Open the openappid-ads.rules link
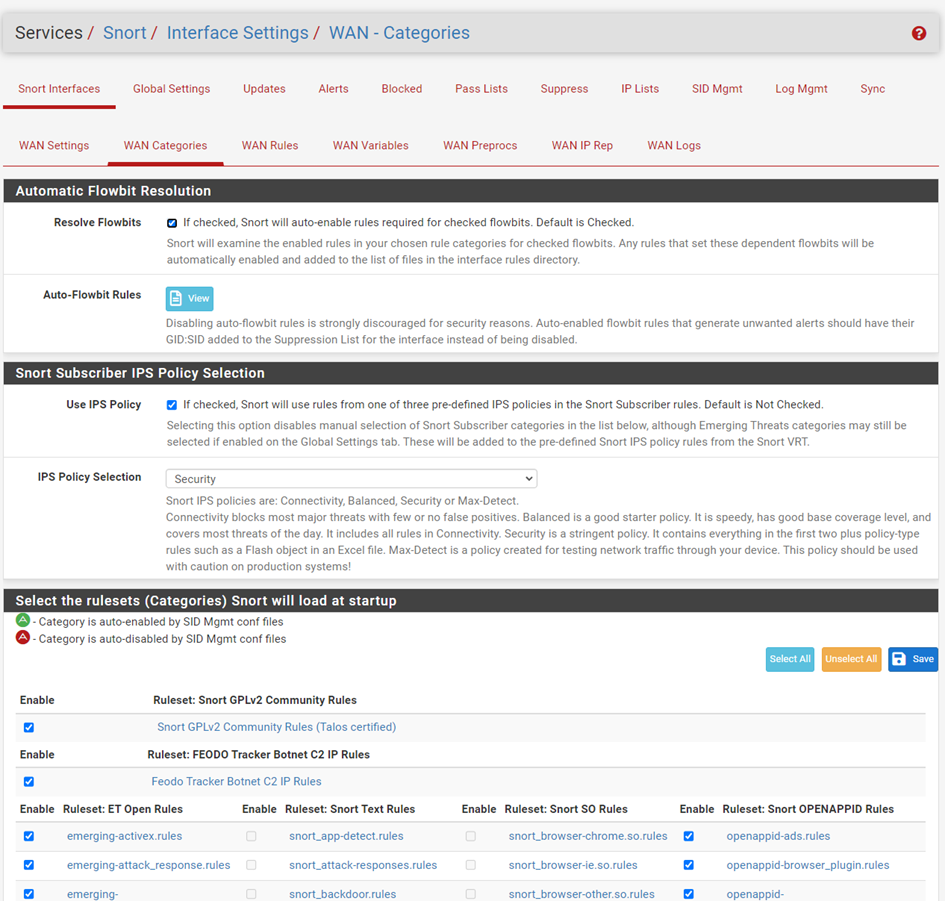Image resolution: width=945 pixels, height=901 pixels. tap(778, 836)
